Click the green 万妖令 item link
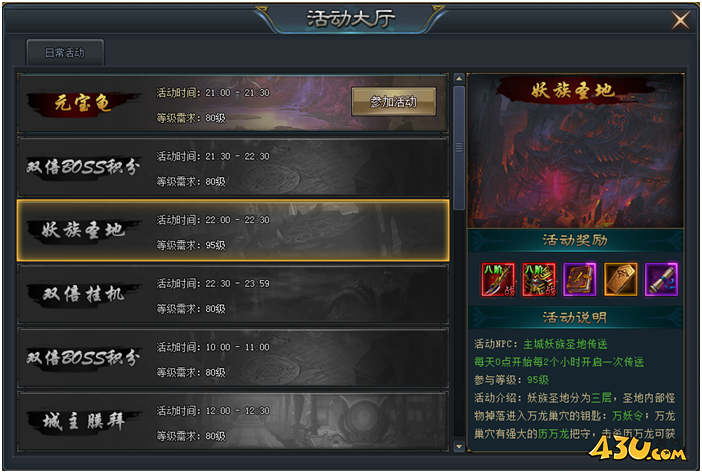 [627, 416]
